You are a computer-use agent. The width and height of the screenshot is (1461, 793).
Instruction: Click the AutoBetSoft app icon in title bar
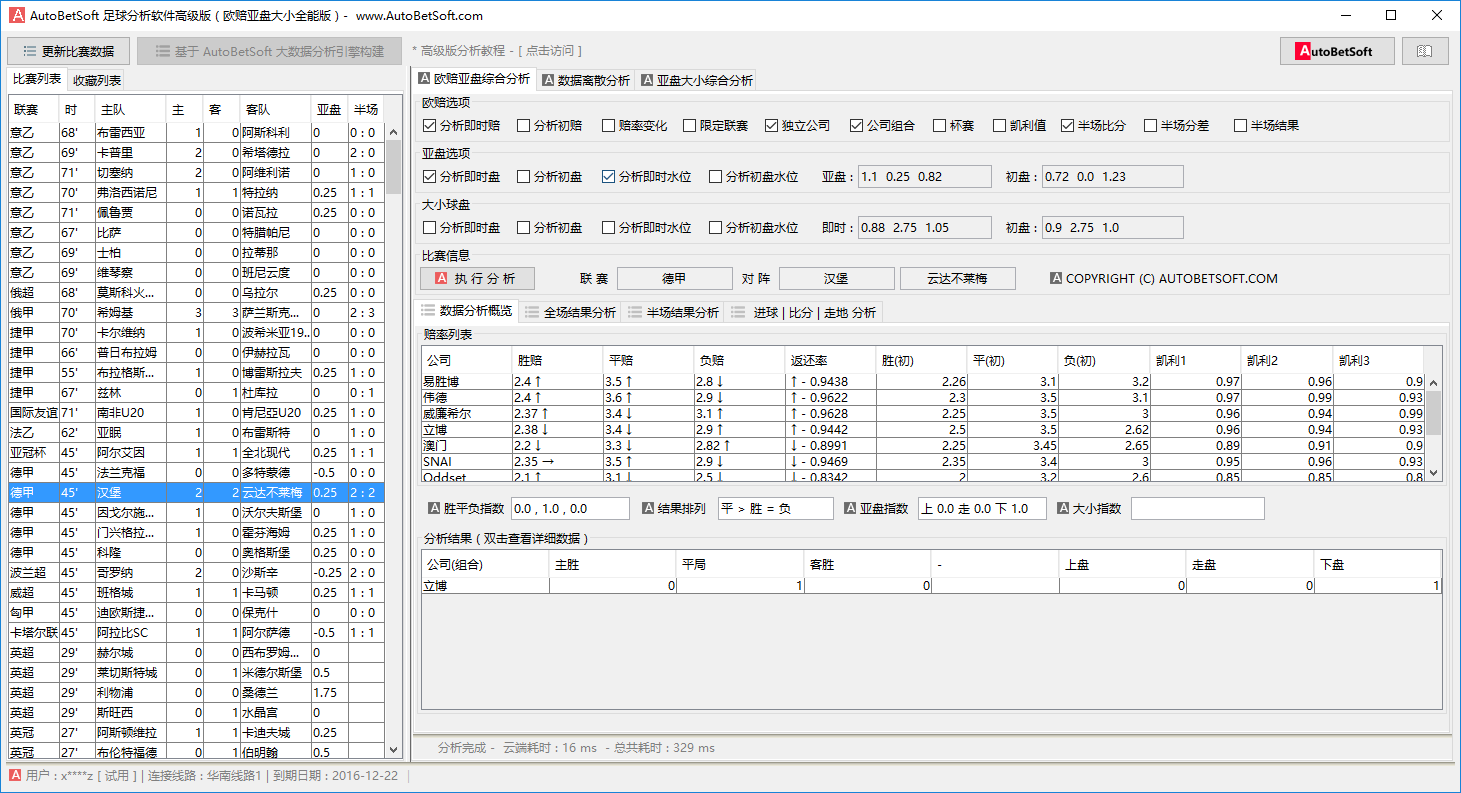point(16,15)
